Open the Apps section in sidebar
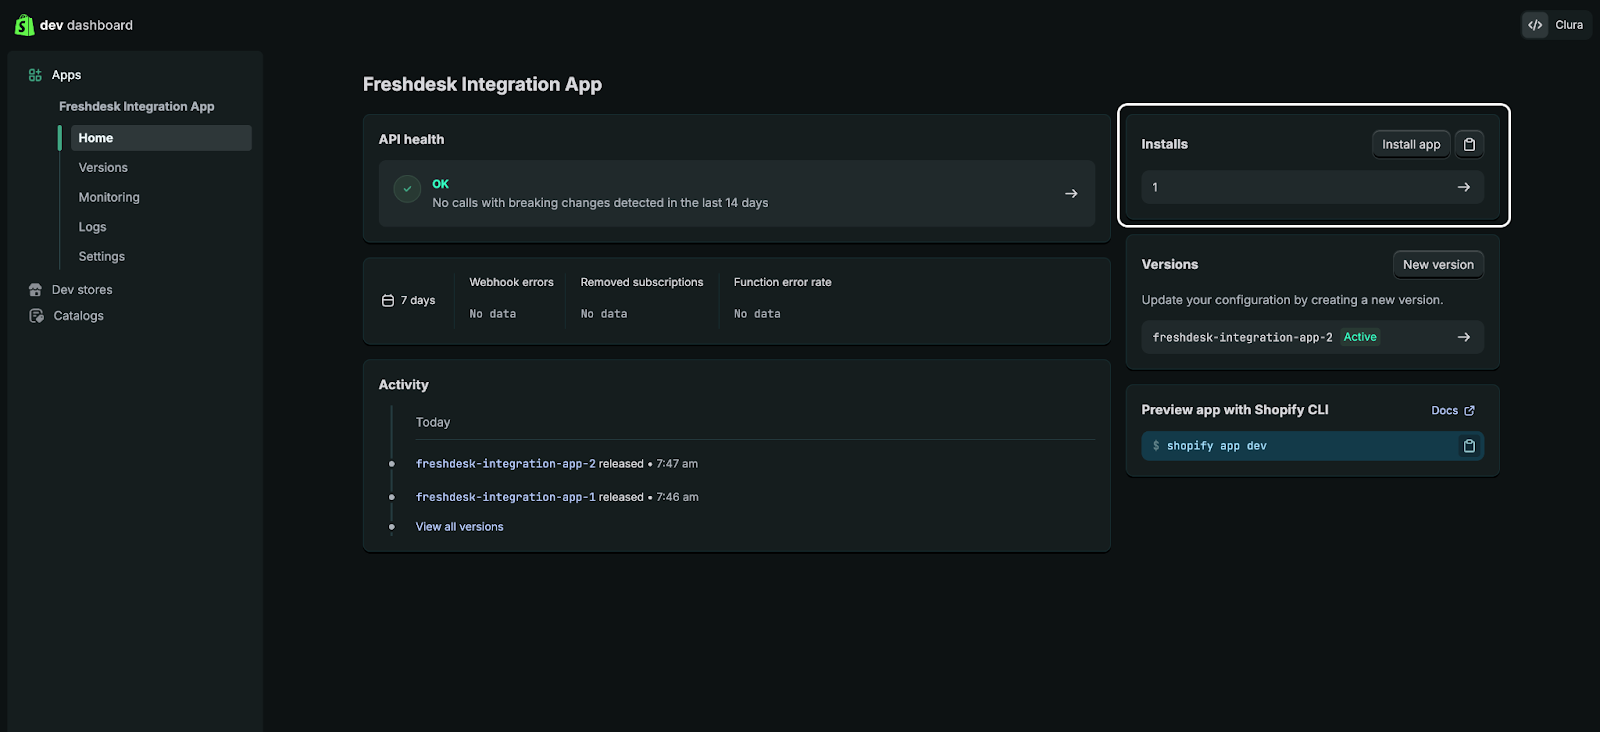This screenshot has height=732, width=1600. (x=66, y=75)
